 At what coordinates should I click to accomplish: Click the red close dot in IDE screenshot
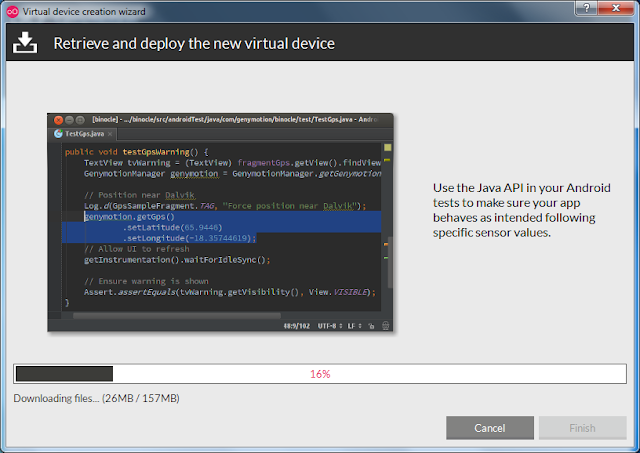point(58,120)
